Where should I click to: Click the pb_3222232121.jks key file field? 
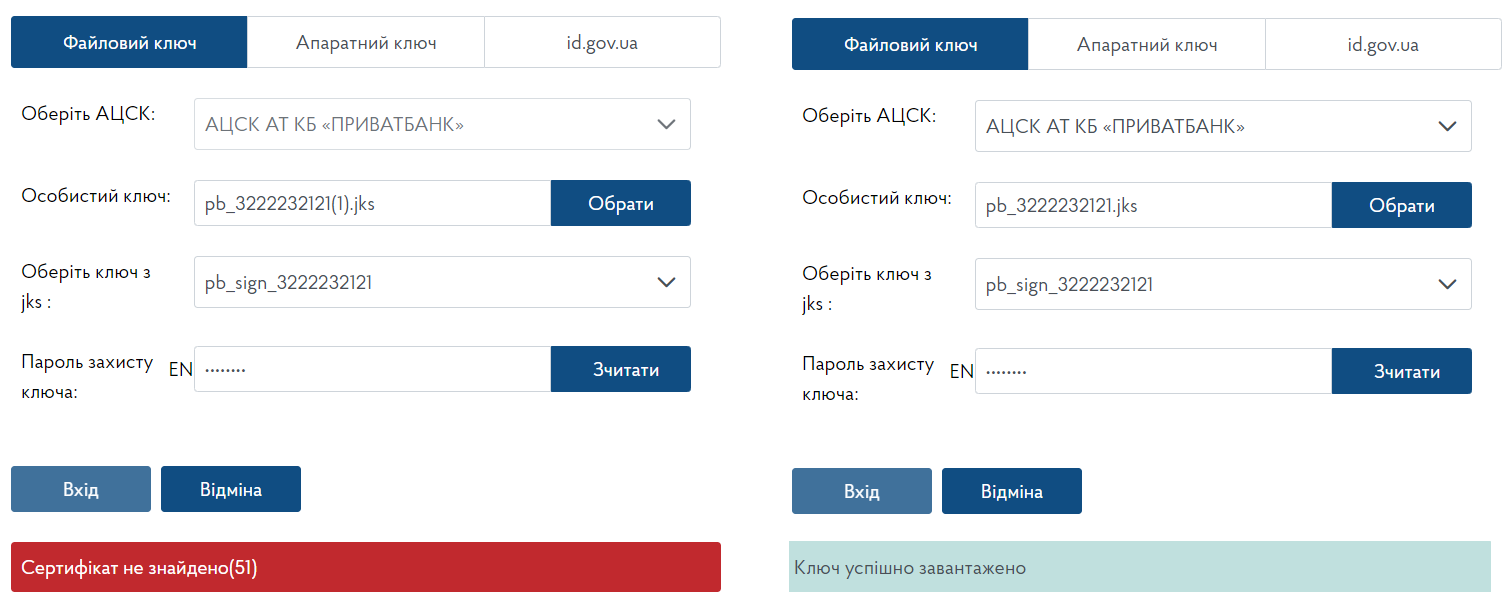pyautogui.click(x=1153, y=206)
